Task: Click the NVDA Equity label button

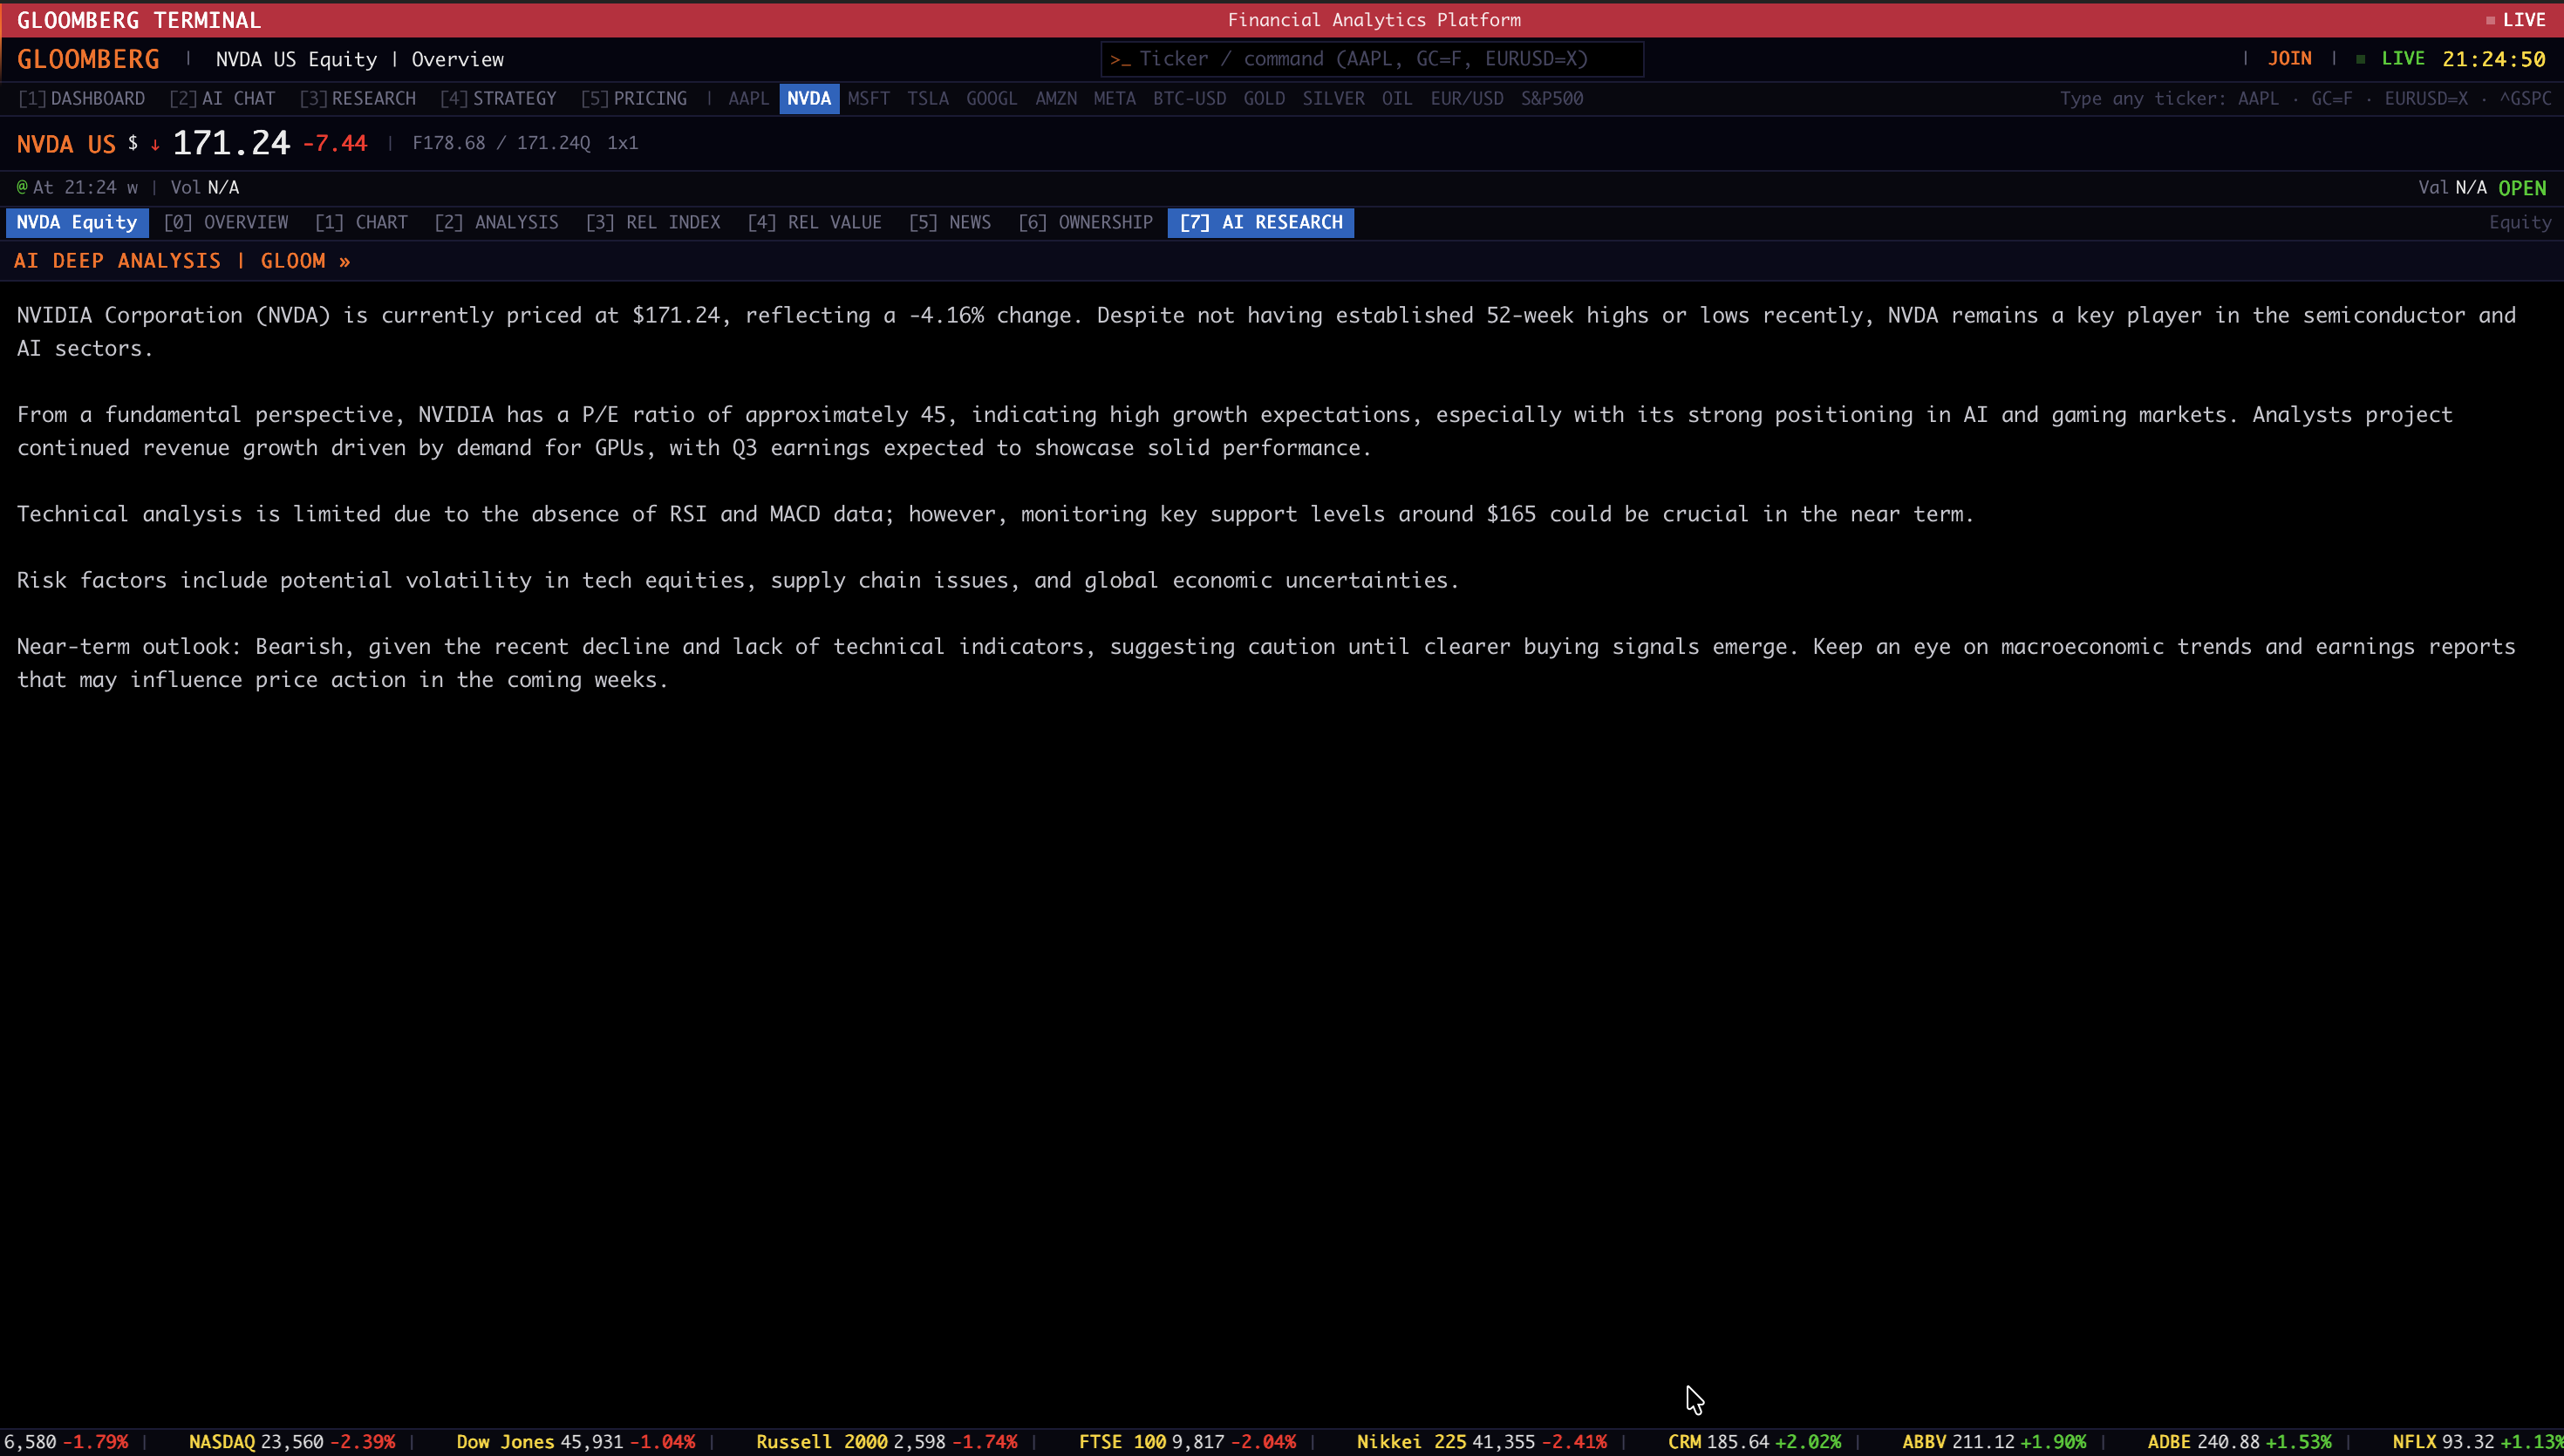Action: (77, 222)
